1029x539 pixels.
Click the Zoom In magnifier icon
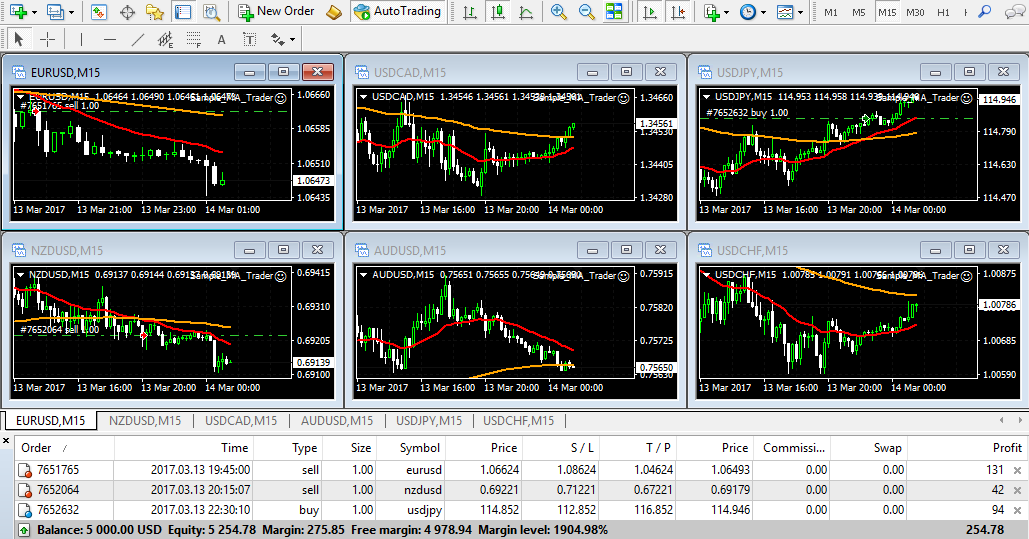[558, 12]
